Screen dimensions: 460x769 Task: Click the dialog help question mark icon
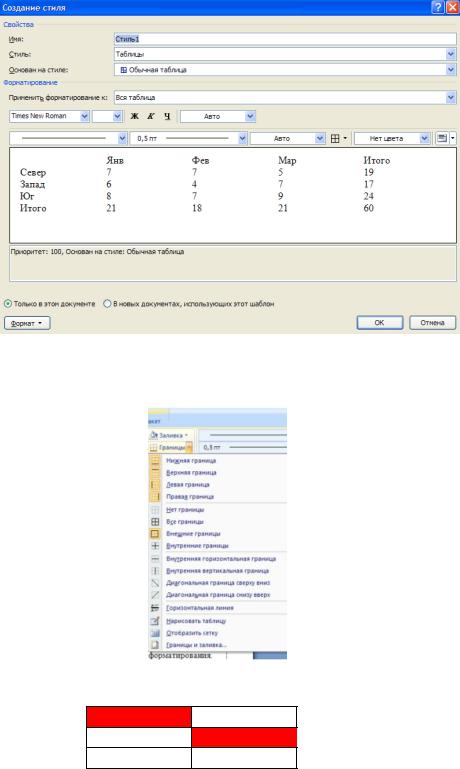(437, 7)
